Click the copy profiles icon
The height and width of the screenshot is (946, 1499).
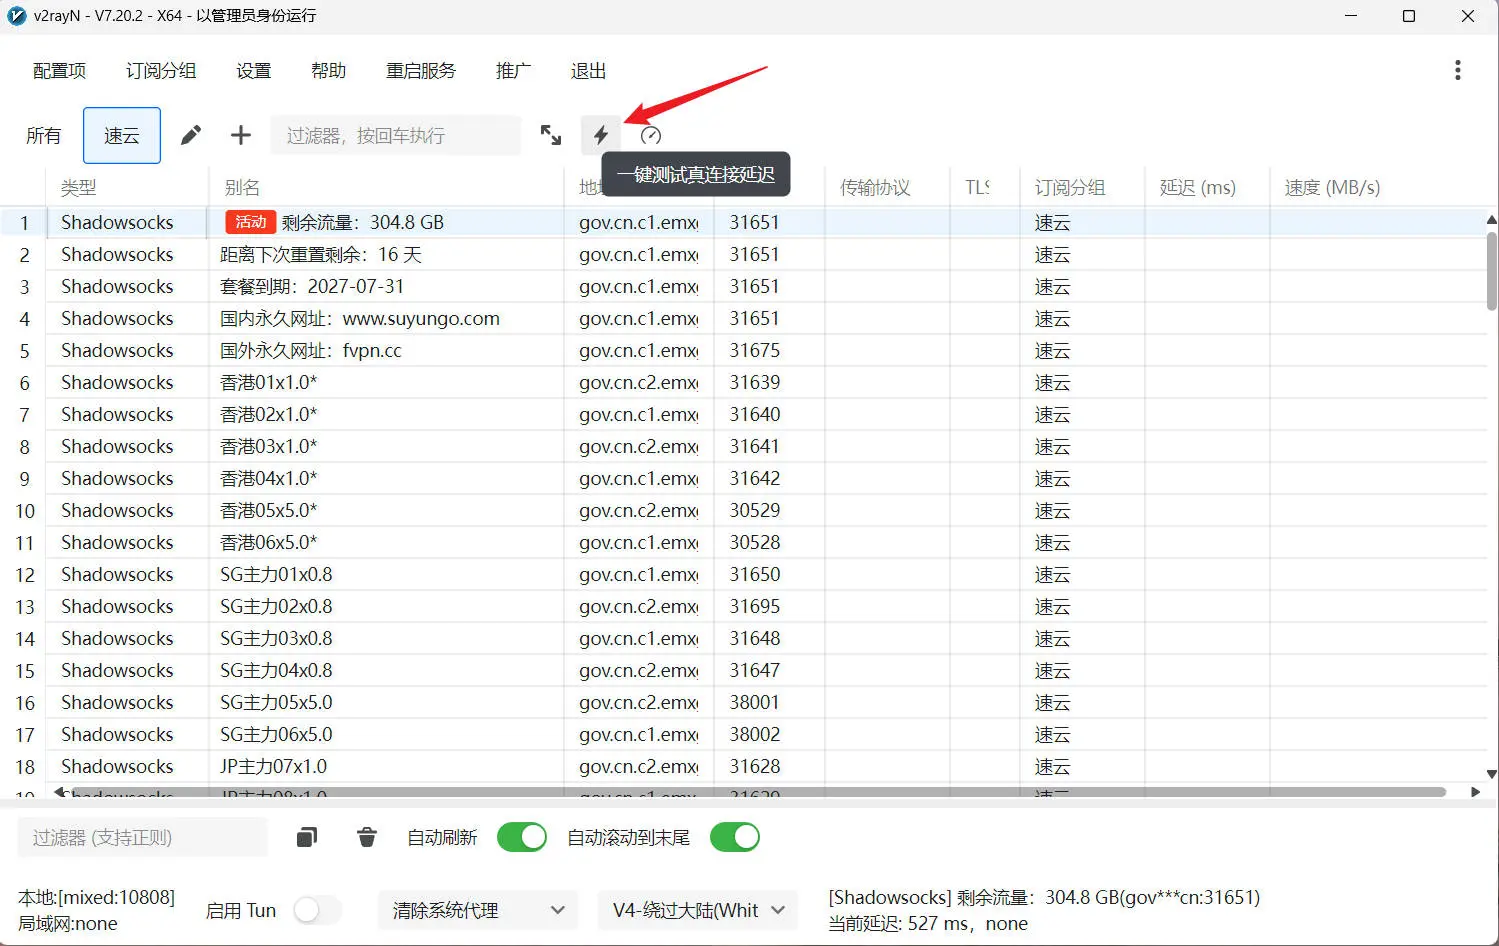coord(307,837)
